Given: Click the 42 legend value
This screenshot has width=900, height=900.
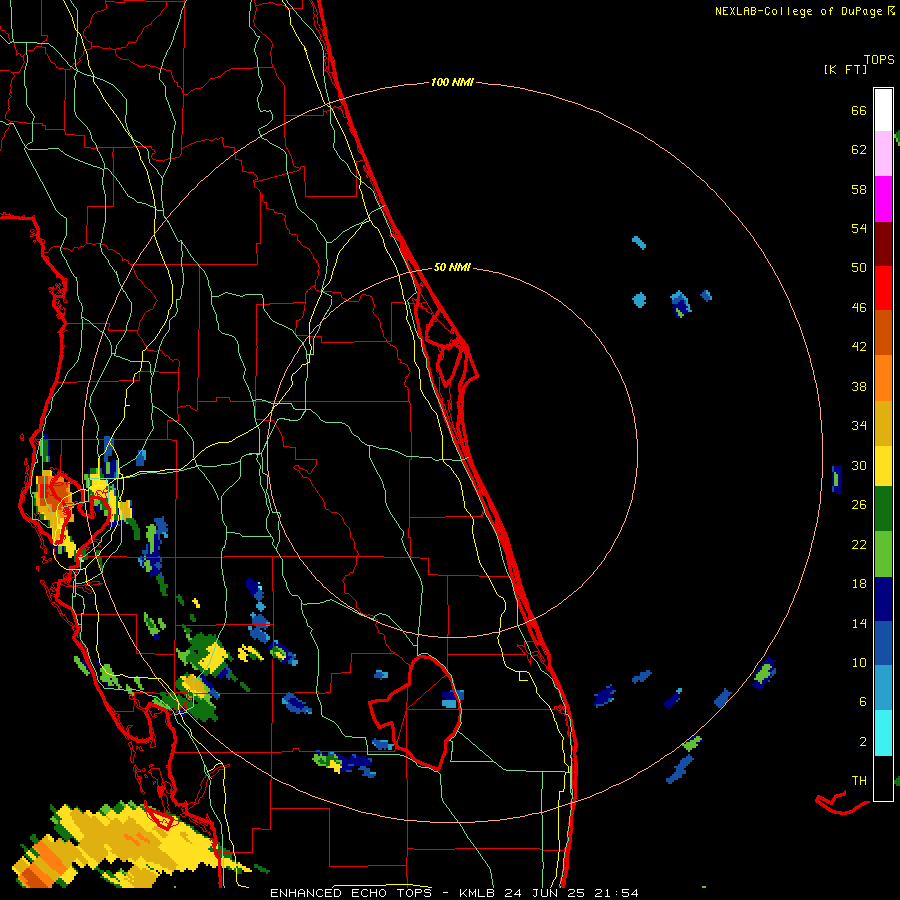Looking at the screenshot, I should click(x=859, y=347).
